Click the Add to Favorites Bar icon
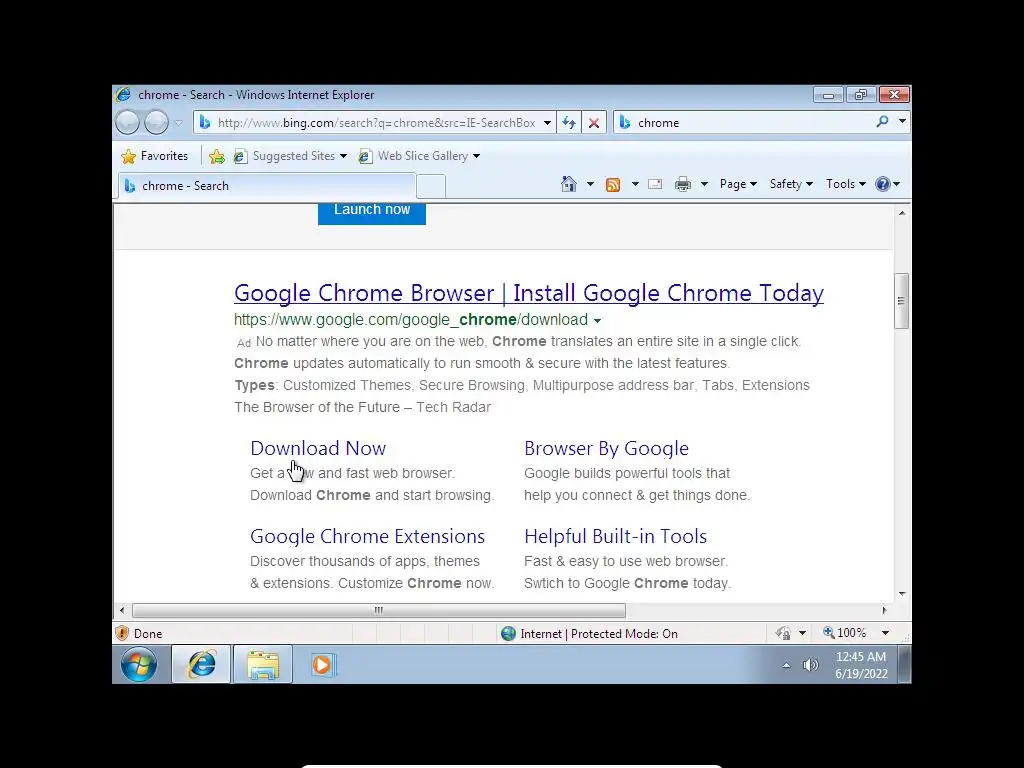Screen dimensions: 1024x768 coord(217,156)
